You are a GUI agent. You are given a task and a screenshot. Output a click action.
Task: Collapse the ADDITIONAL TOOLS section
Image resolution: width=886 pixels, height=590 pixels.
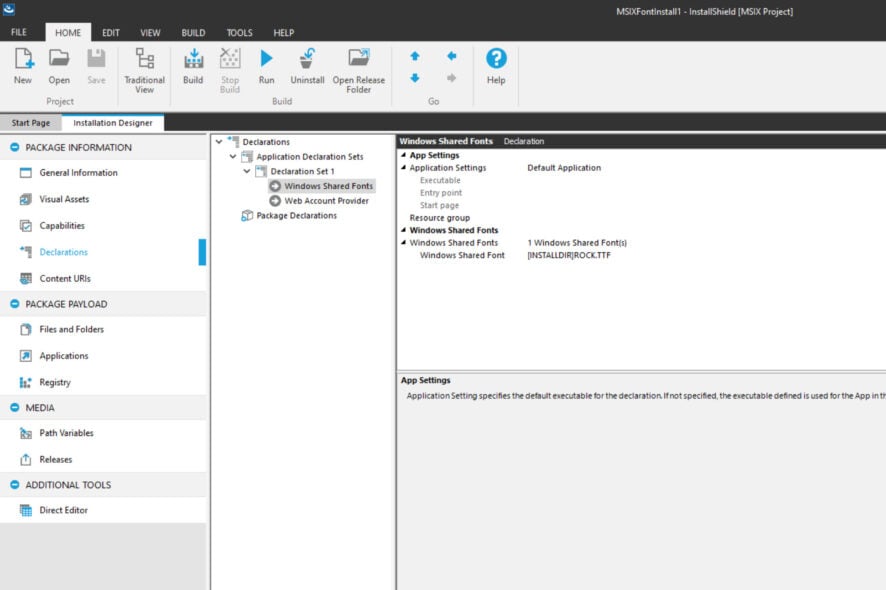pos(15,485)
